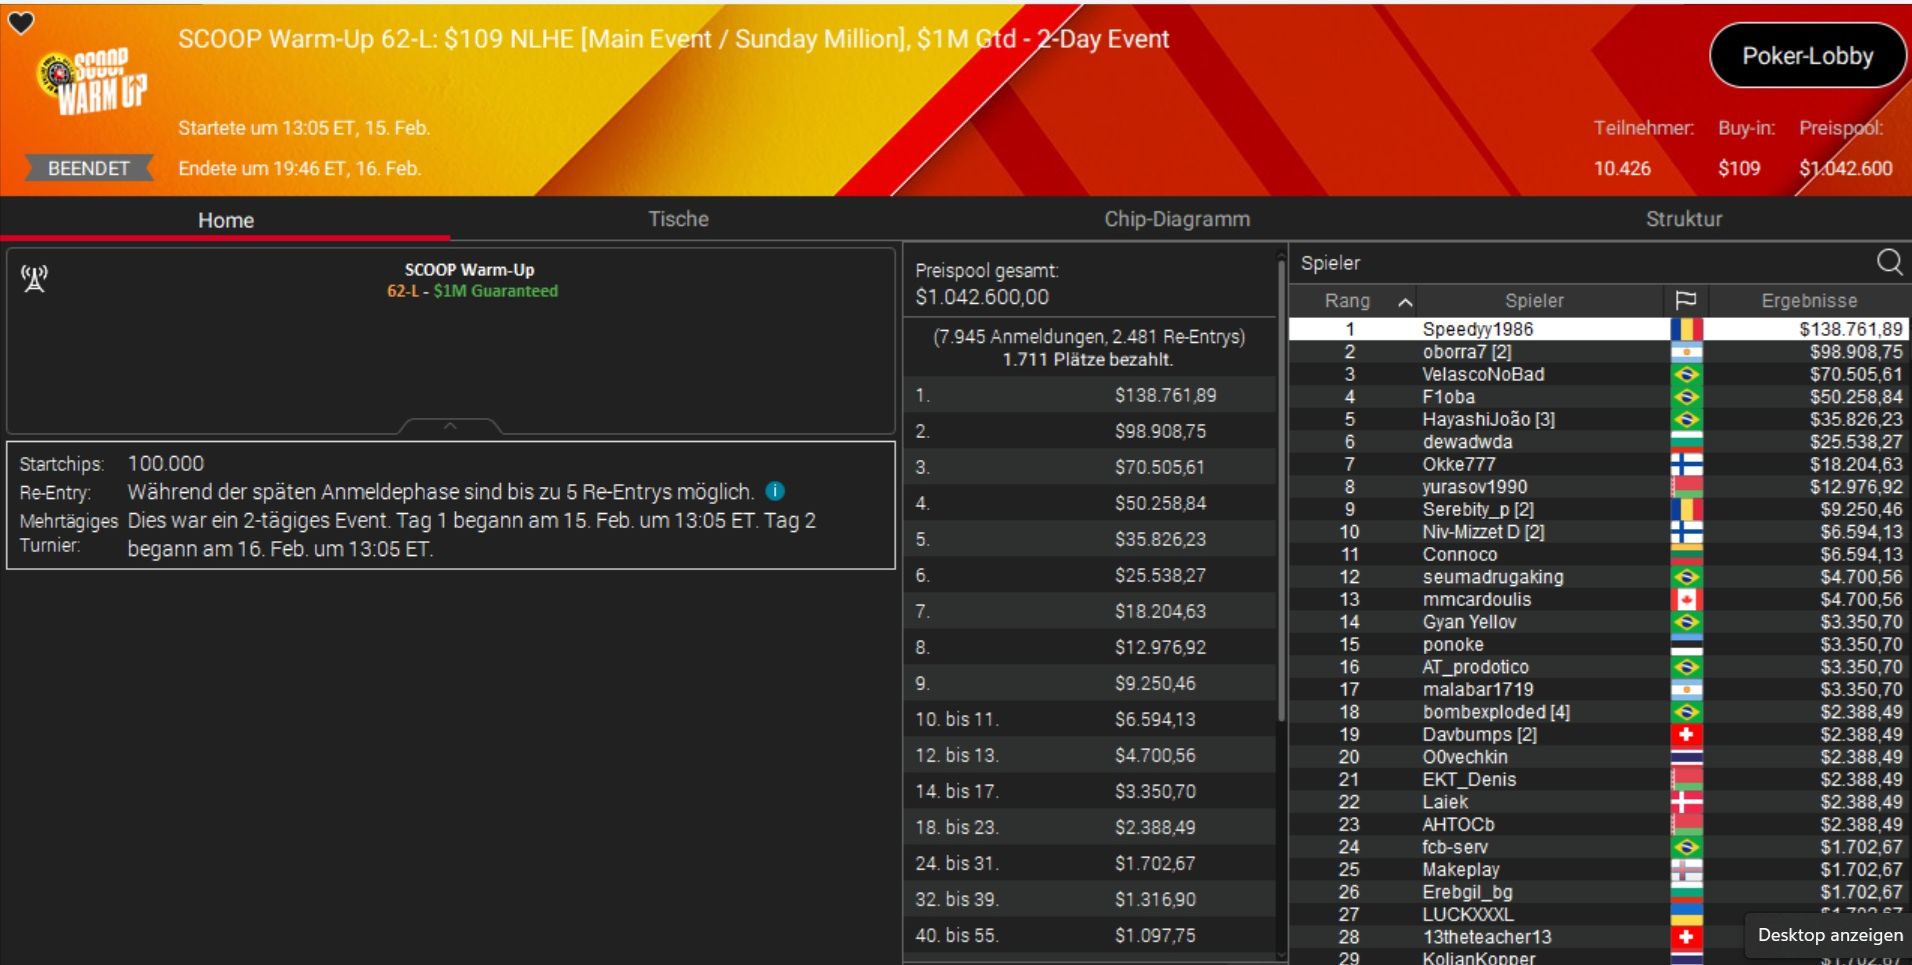1912x965 pixels.
Task: Click the SCOOP Warm Up logo
Action: (x=92, y=81)
